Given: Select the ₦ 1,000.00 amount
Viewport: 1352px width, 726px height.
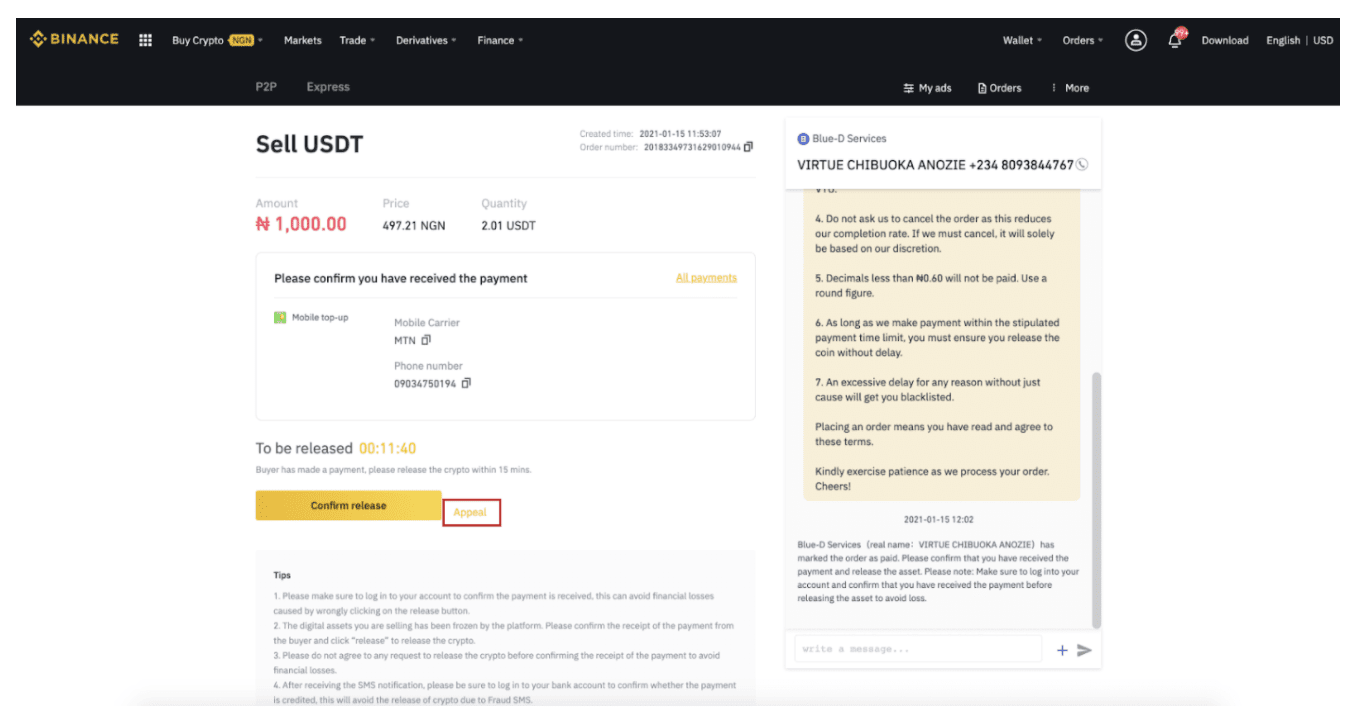Looking at the screenshot, I should click(x=301, y=224).
